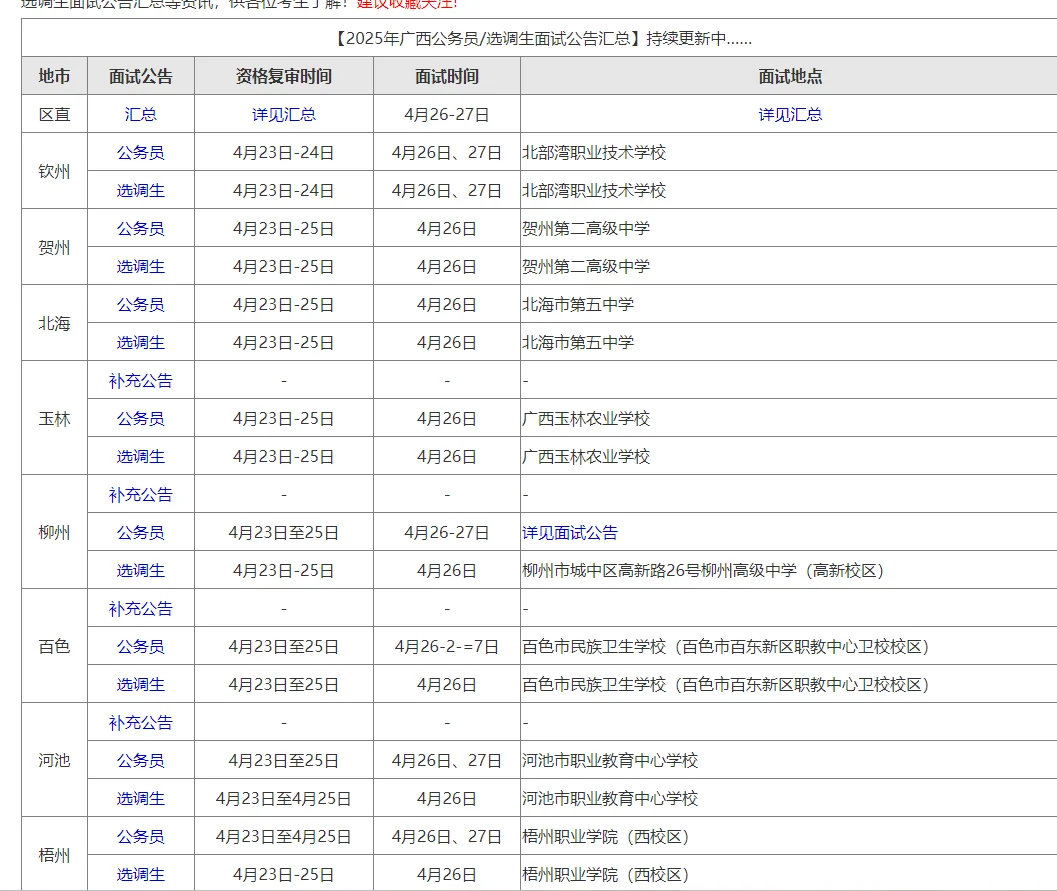Image resolution: width=1057 pixels, height=891 pixels.
Task: Click the 面试地点 column header
Action: point(790,76)
